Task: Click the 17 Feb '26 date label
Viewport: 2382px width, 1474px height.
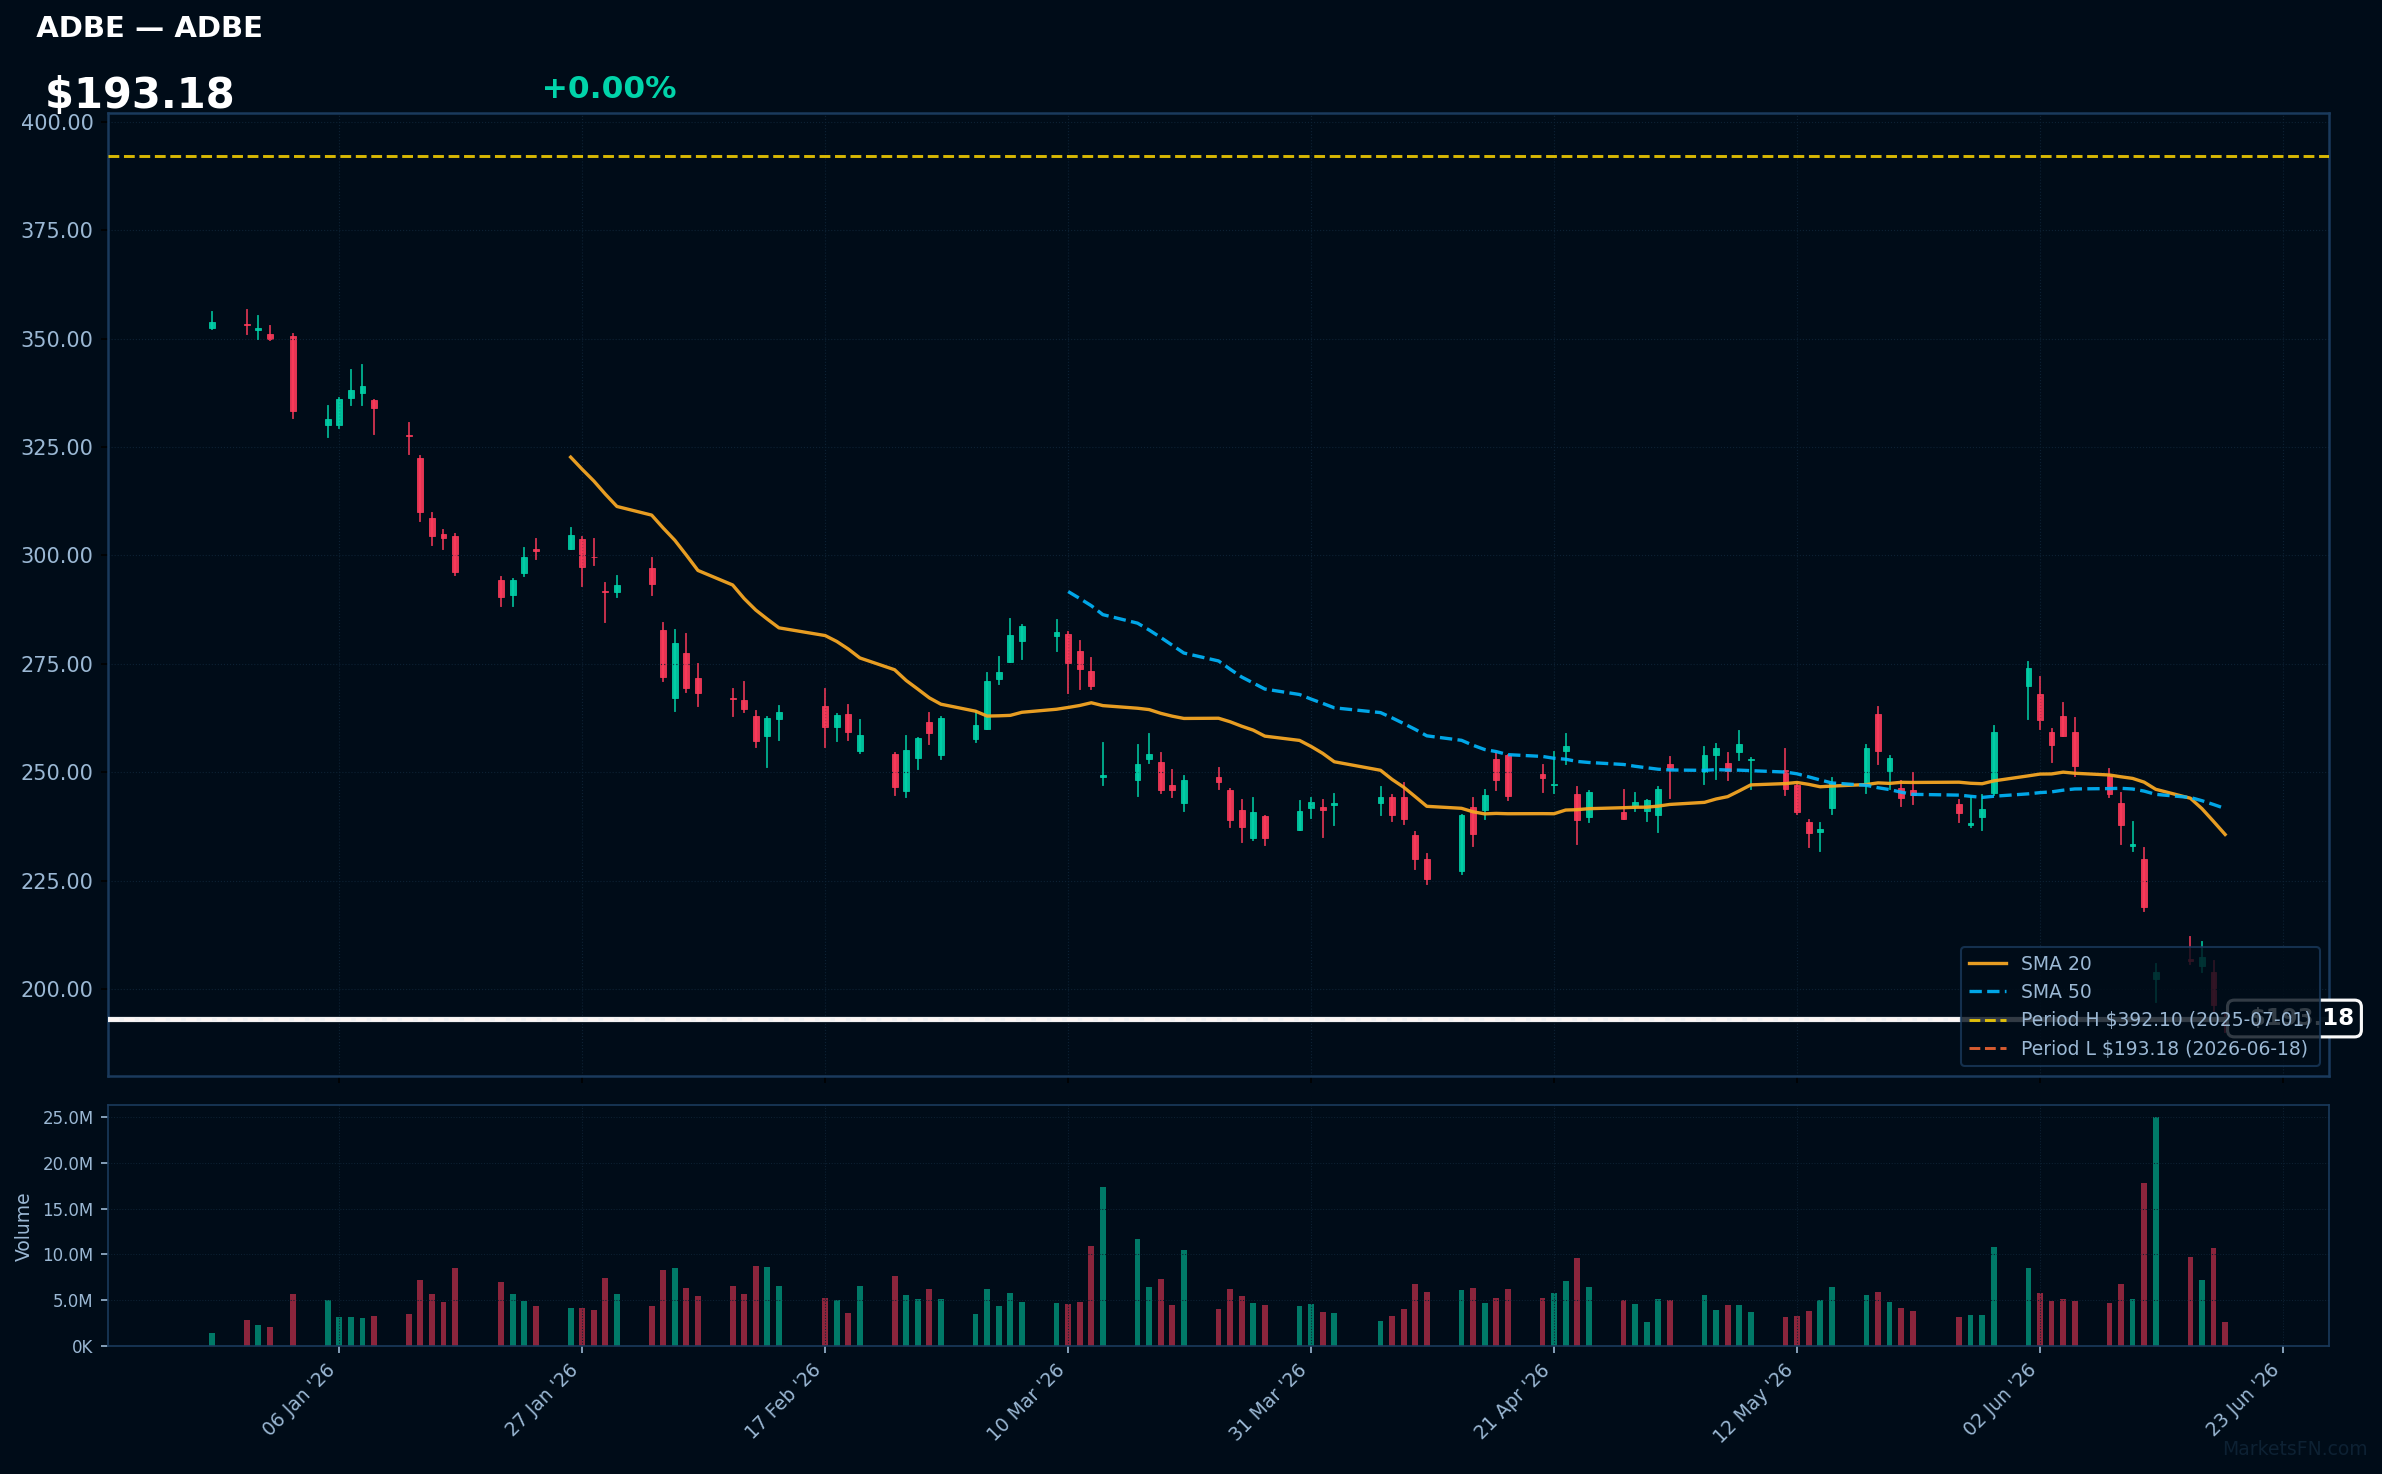Action: 783,1400
